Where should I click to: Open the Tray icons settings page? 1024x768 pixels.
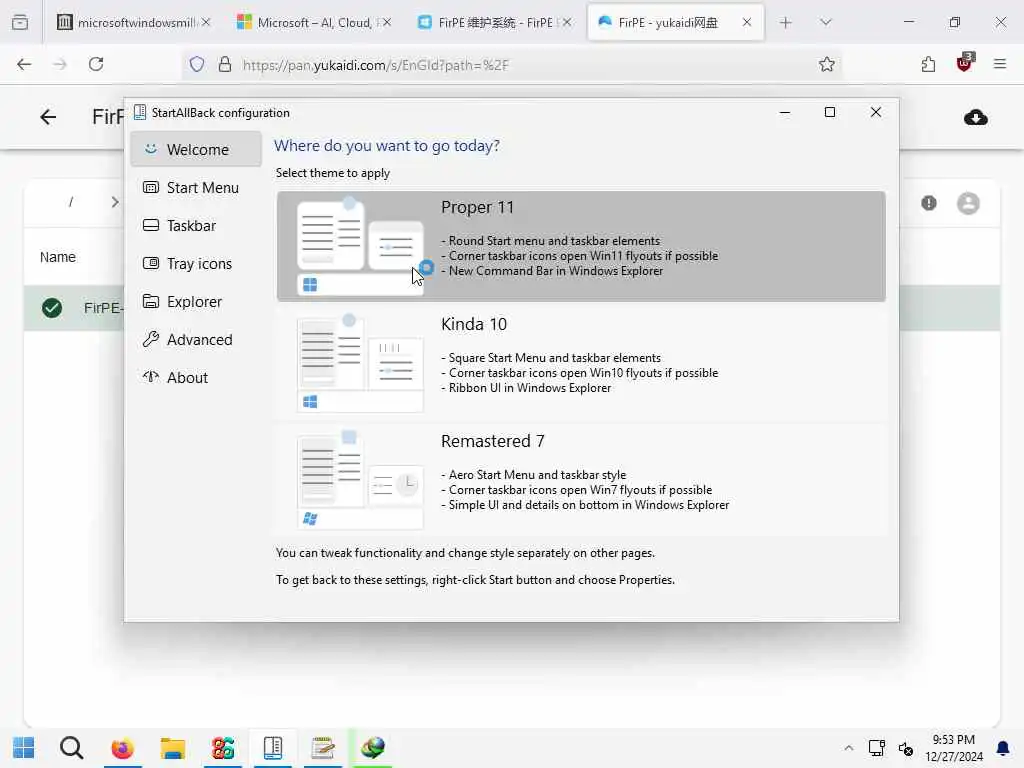click(196, 263)
